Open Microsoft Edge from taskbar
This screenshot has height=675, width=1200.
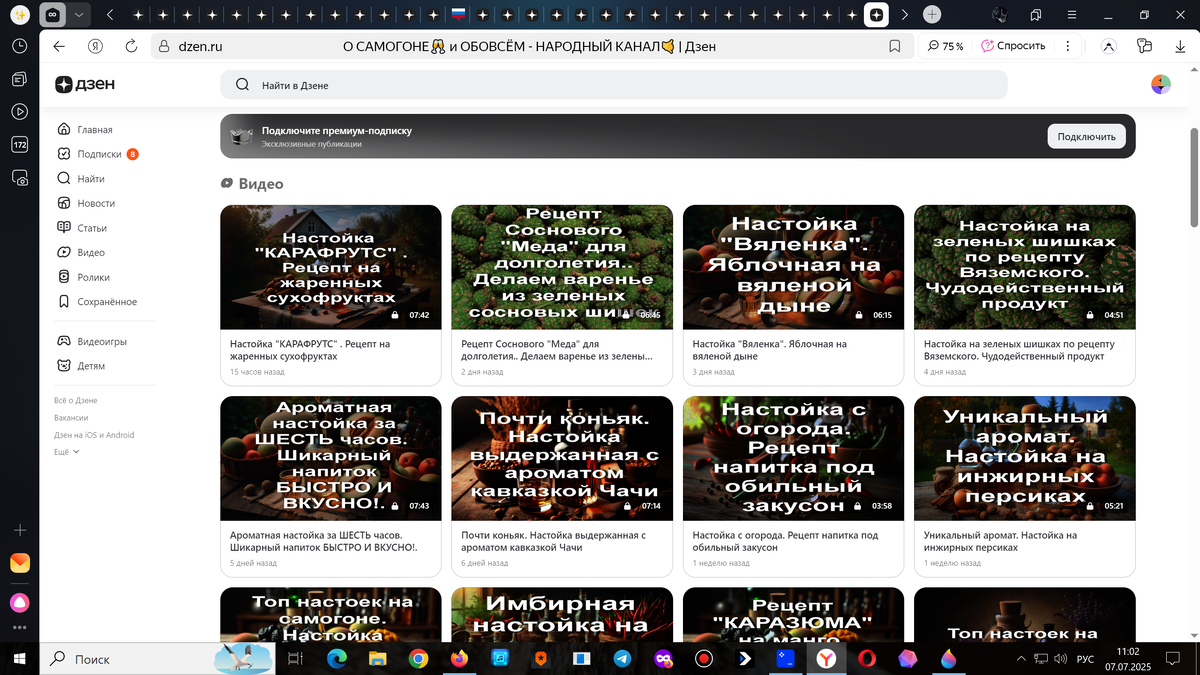(x=336, y=659)
